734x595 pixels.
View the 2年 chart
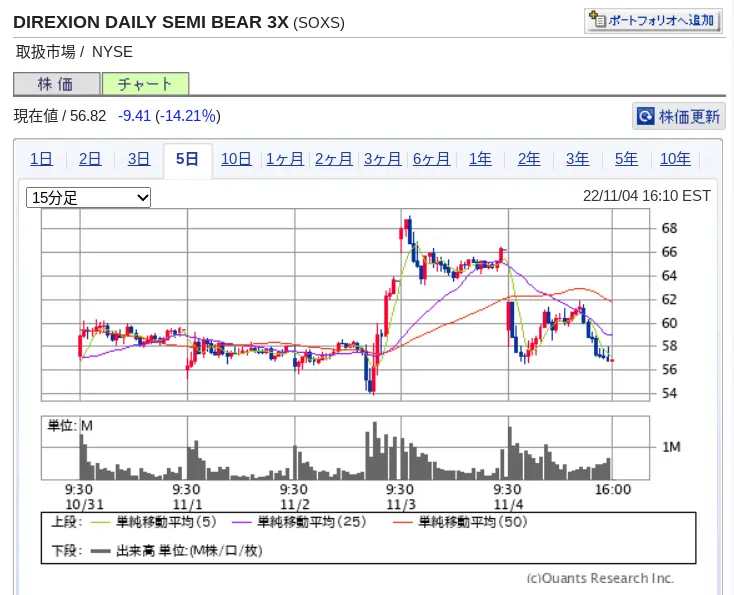click(529, 159)
